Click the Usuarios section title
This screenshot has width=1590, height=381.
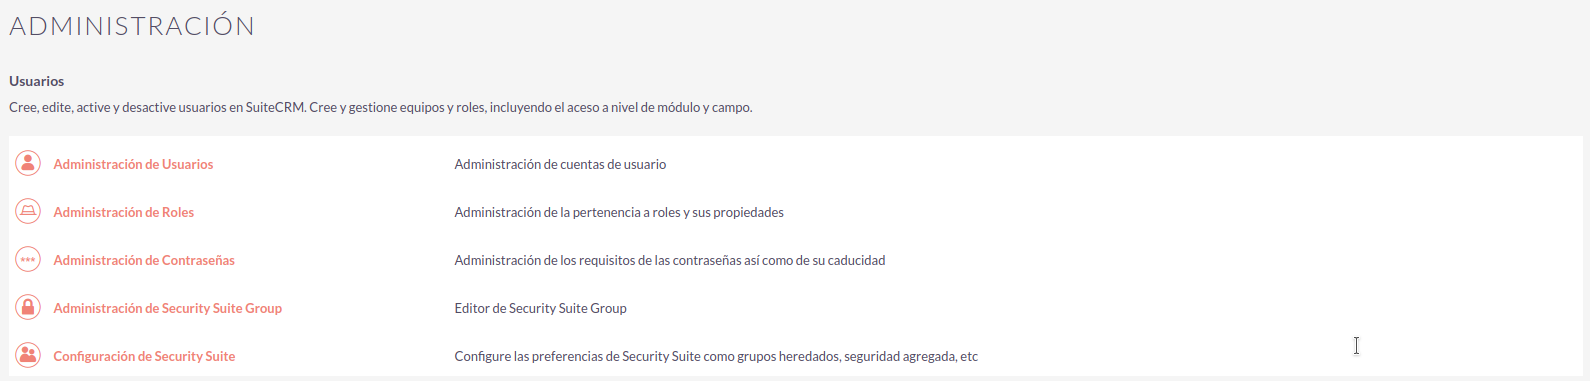37,81
